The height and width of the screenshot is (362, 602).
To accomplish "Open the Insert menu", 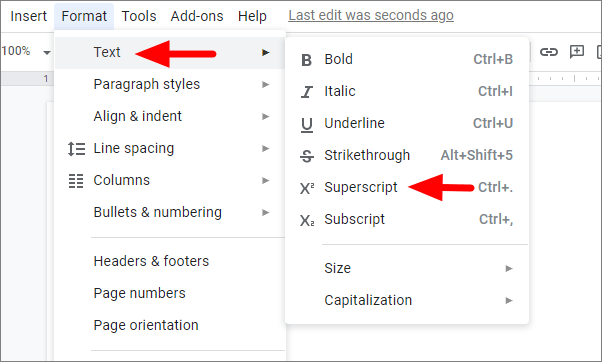I will 28,16.
